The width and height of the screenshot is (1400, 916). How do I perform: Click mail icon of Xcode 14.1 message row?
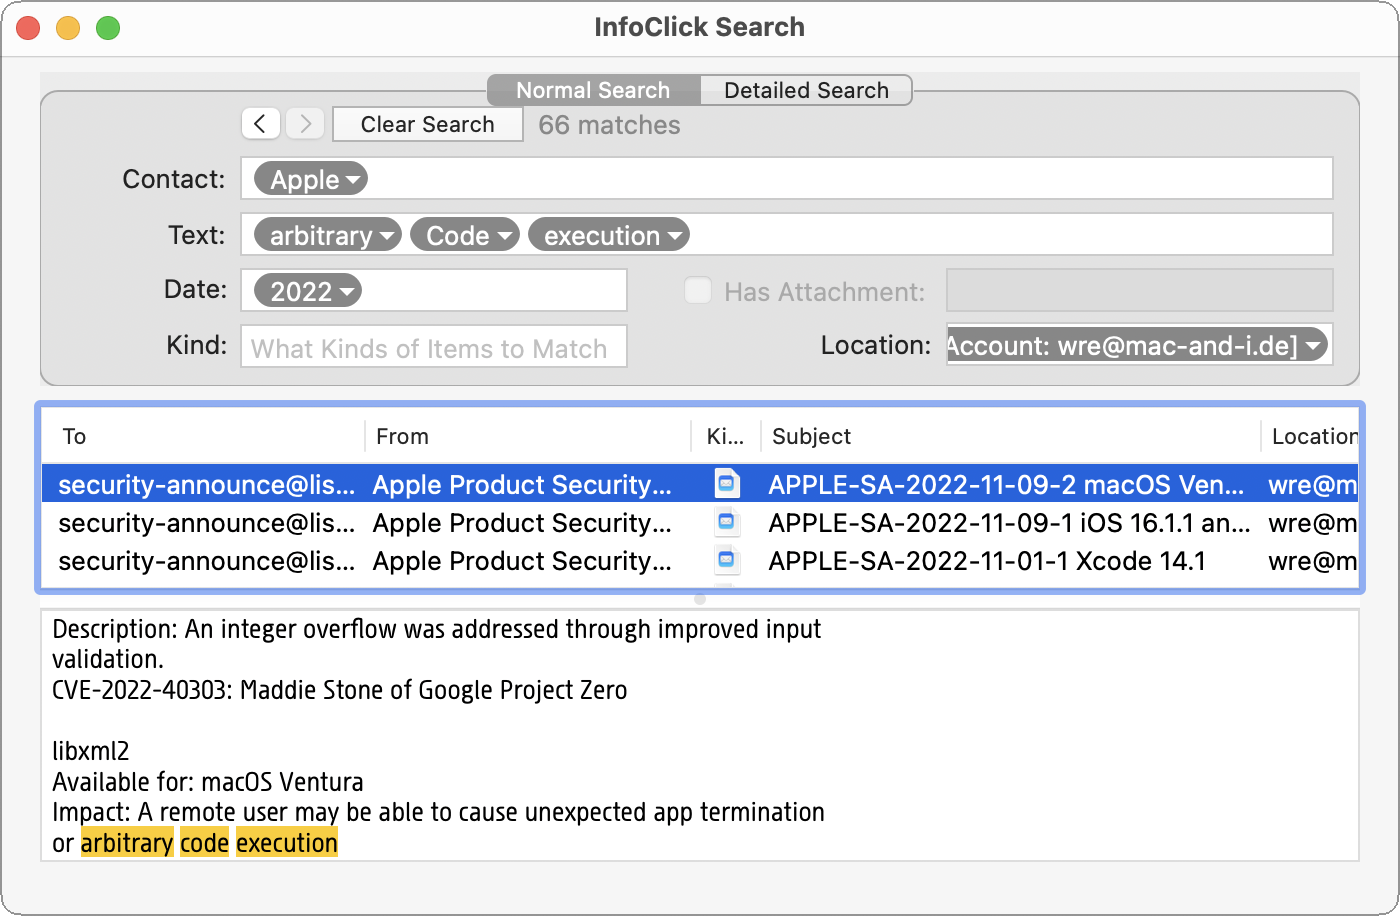[x=727, y=561]
